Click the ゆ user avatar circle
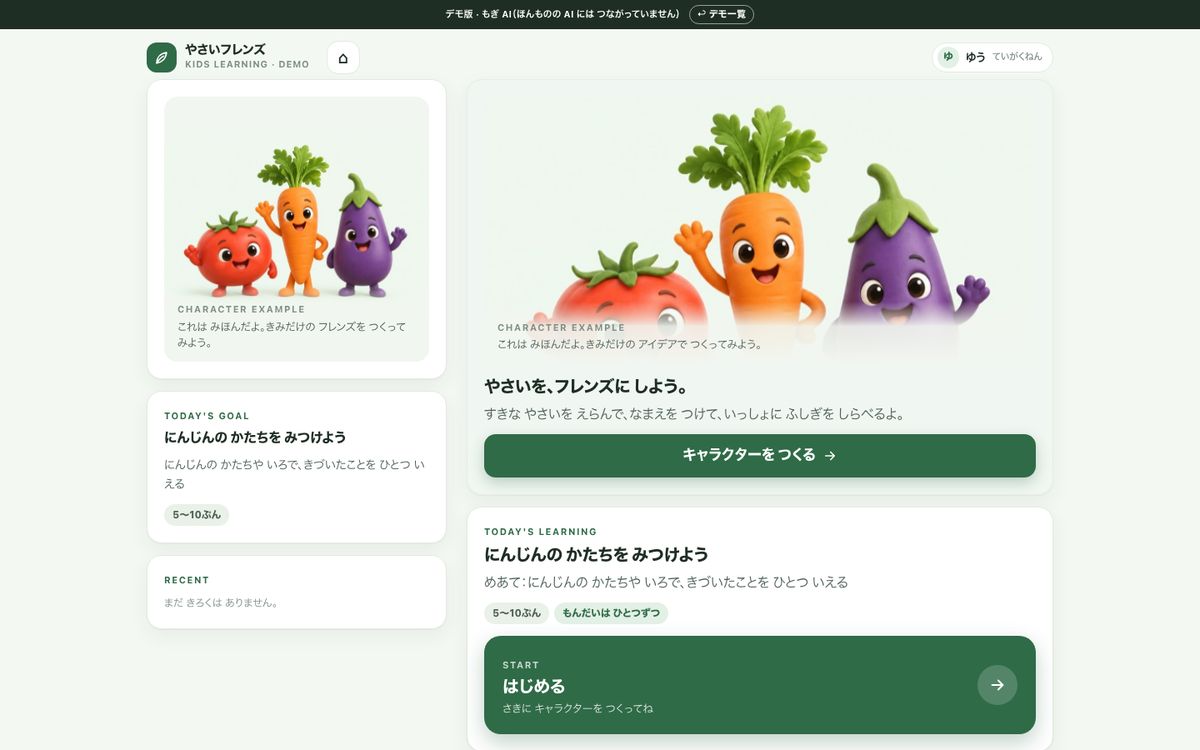The height and width of the screenshot is (750, 1200). (948, 57)
